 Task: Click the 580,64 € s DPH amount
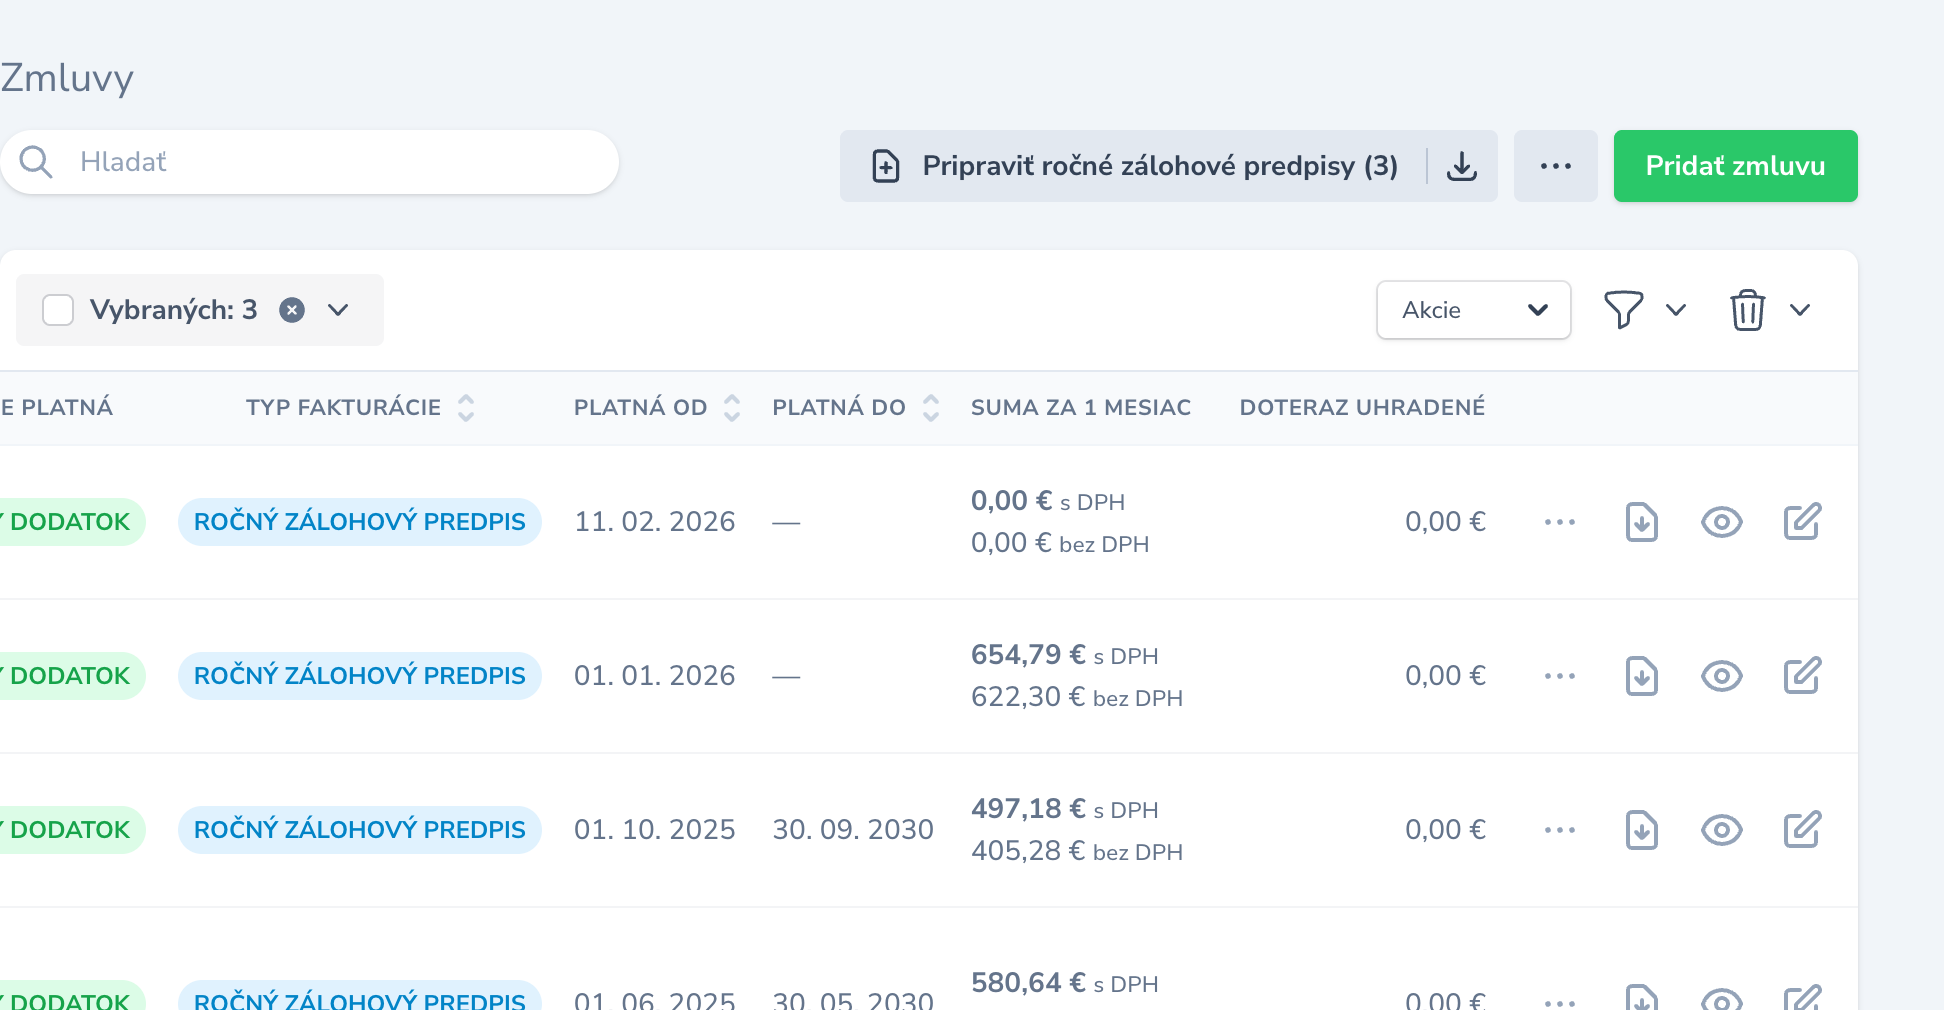(x=1065, y=984)
